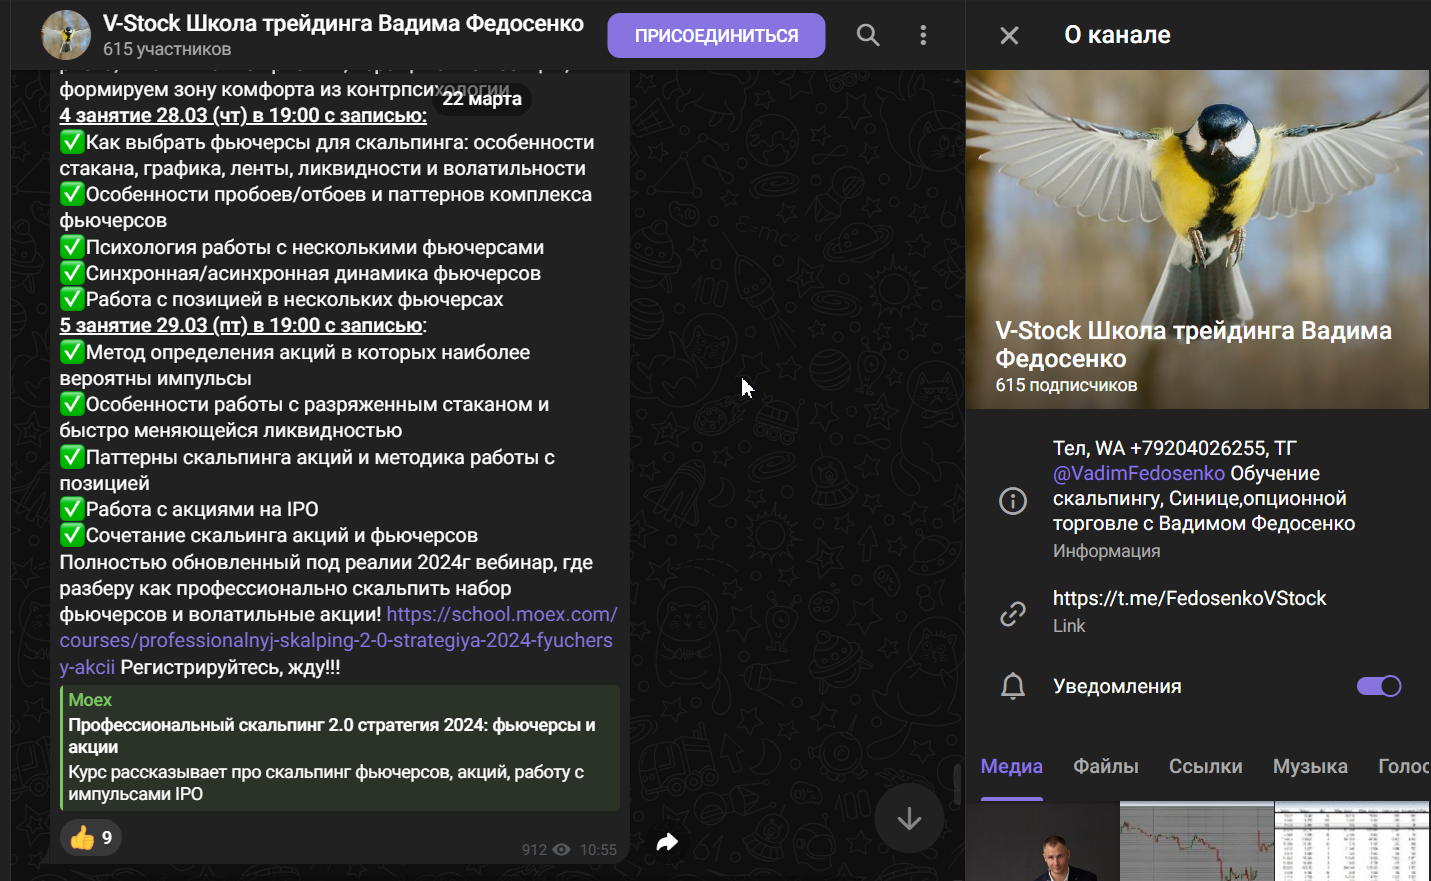Click the channel link icon
The image size is (1431, 881).
1013,613
